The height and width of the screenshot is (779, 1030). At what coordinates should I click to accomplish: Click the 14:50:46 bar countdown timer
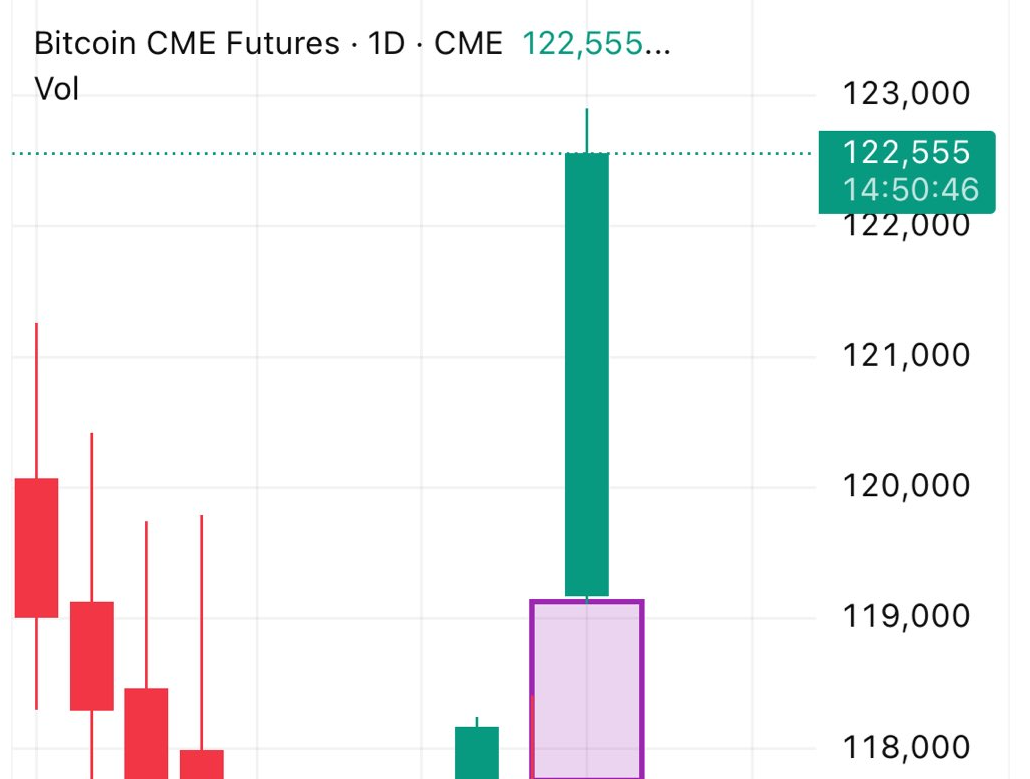point(910,190)
